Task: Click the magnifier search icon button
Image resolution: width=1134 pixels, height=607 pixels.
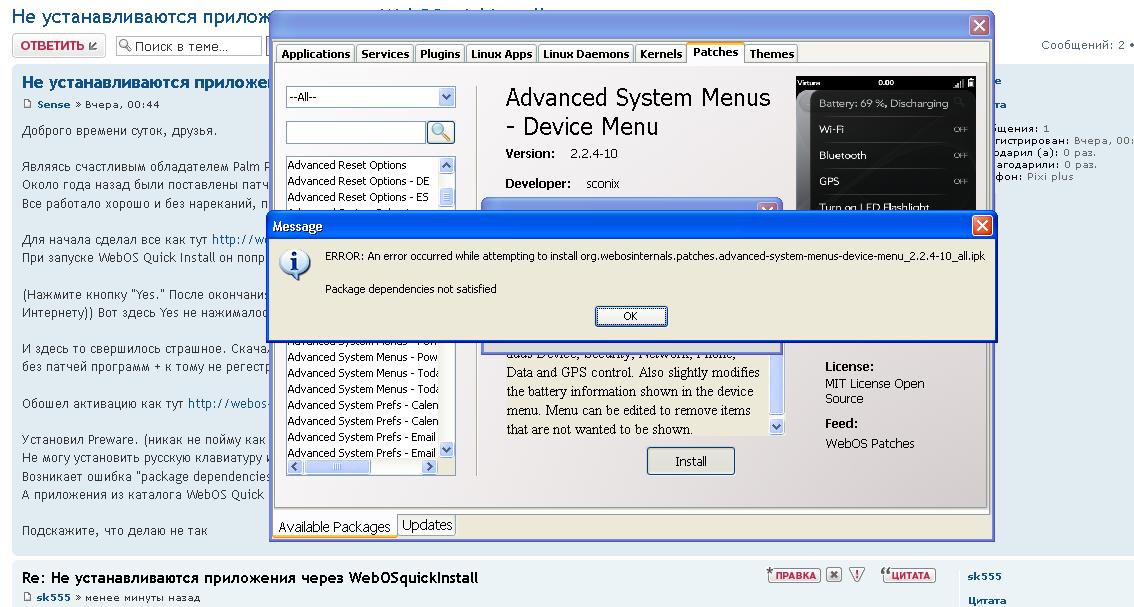Action: (441, 132)
